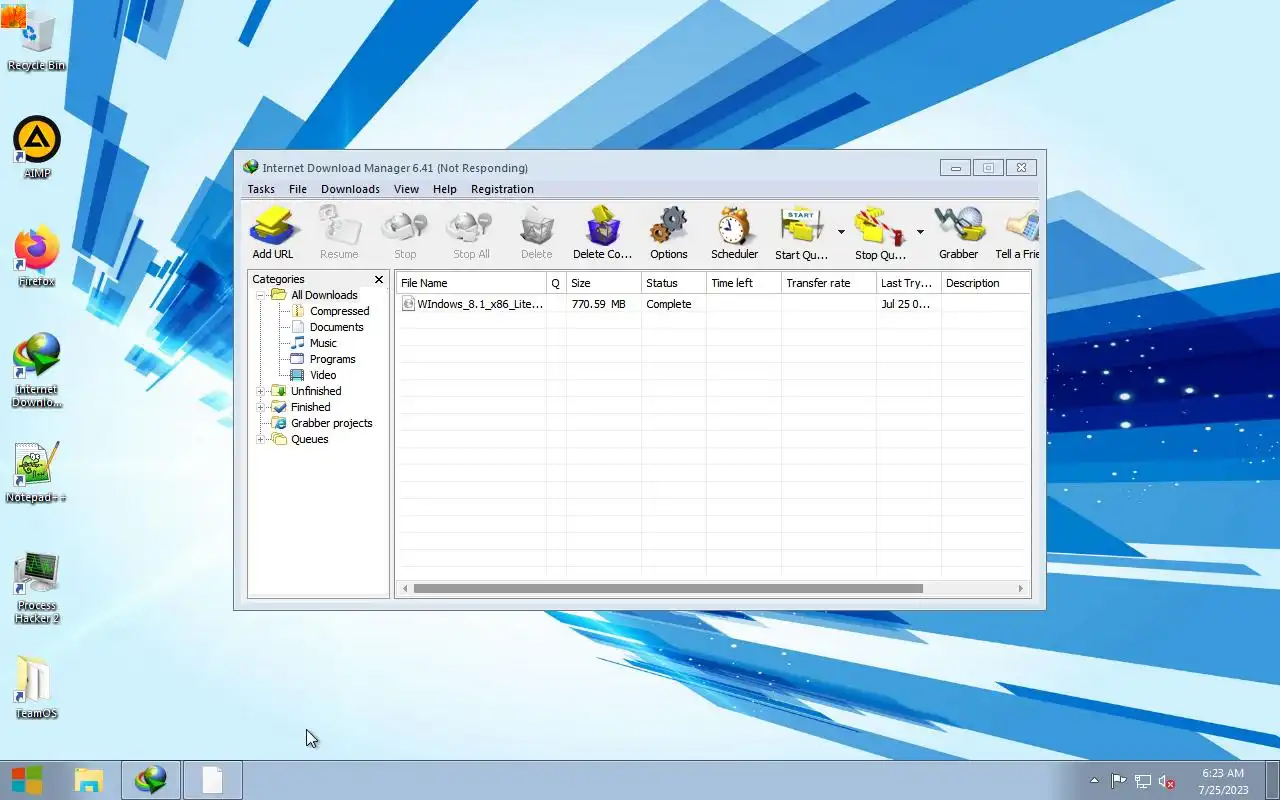
Task: Click the Start Queue toolbar icon
Action: coord(801,233)
